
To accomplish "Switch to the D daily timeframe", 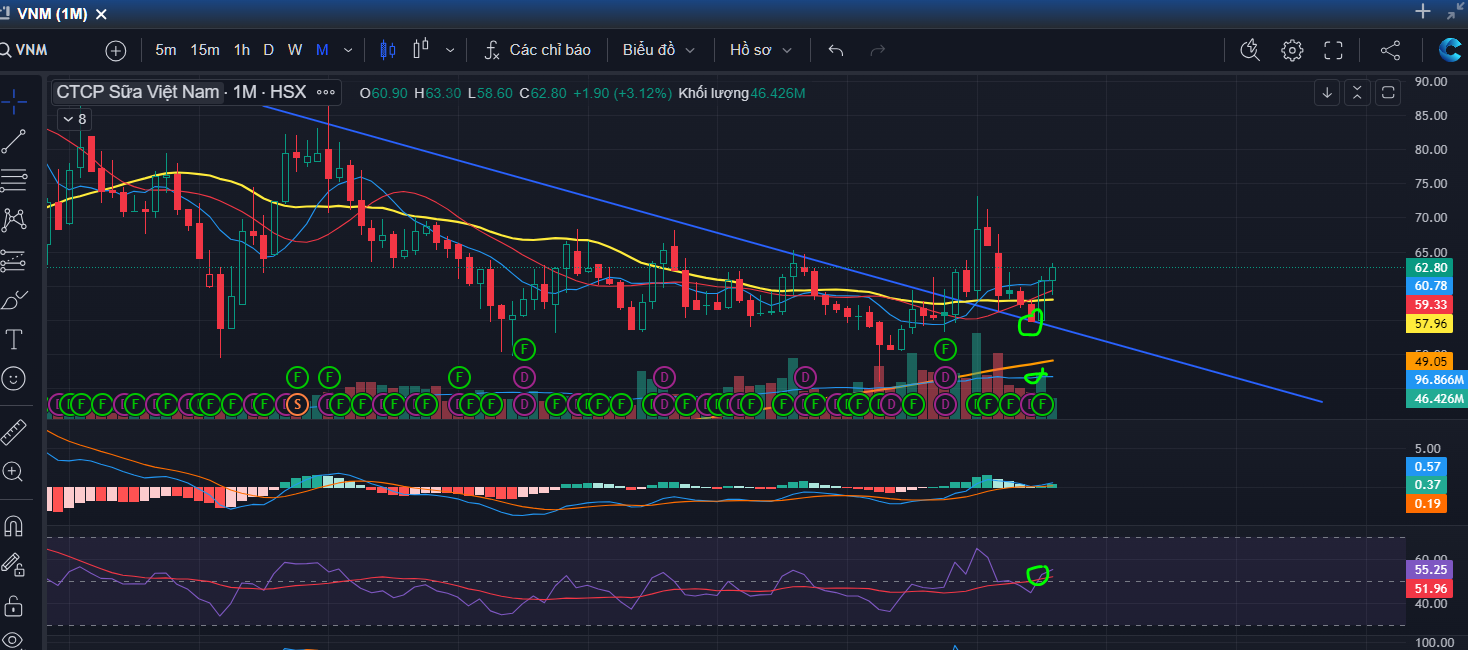I will point(268,50).
